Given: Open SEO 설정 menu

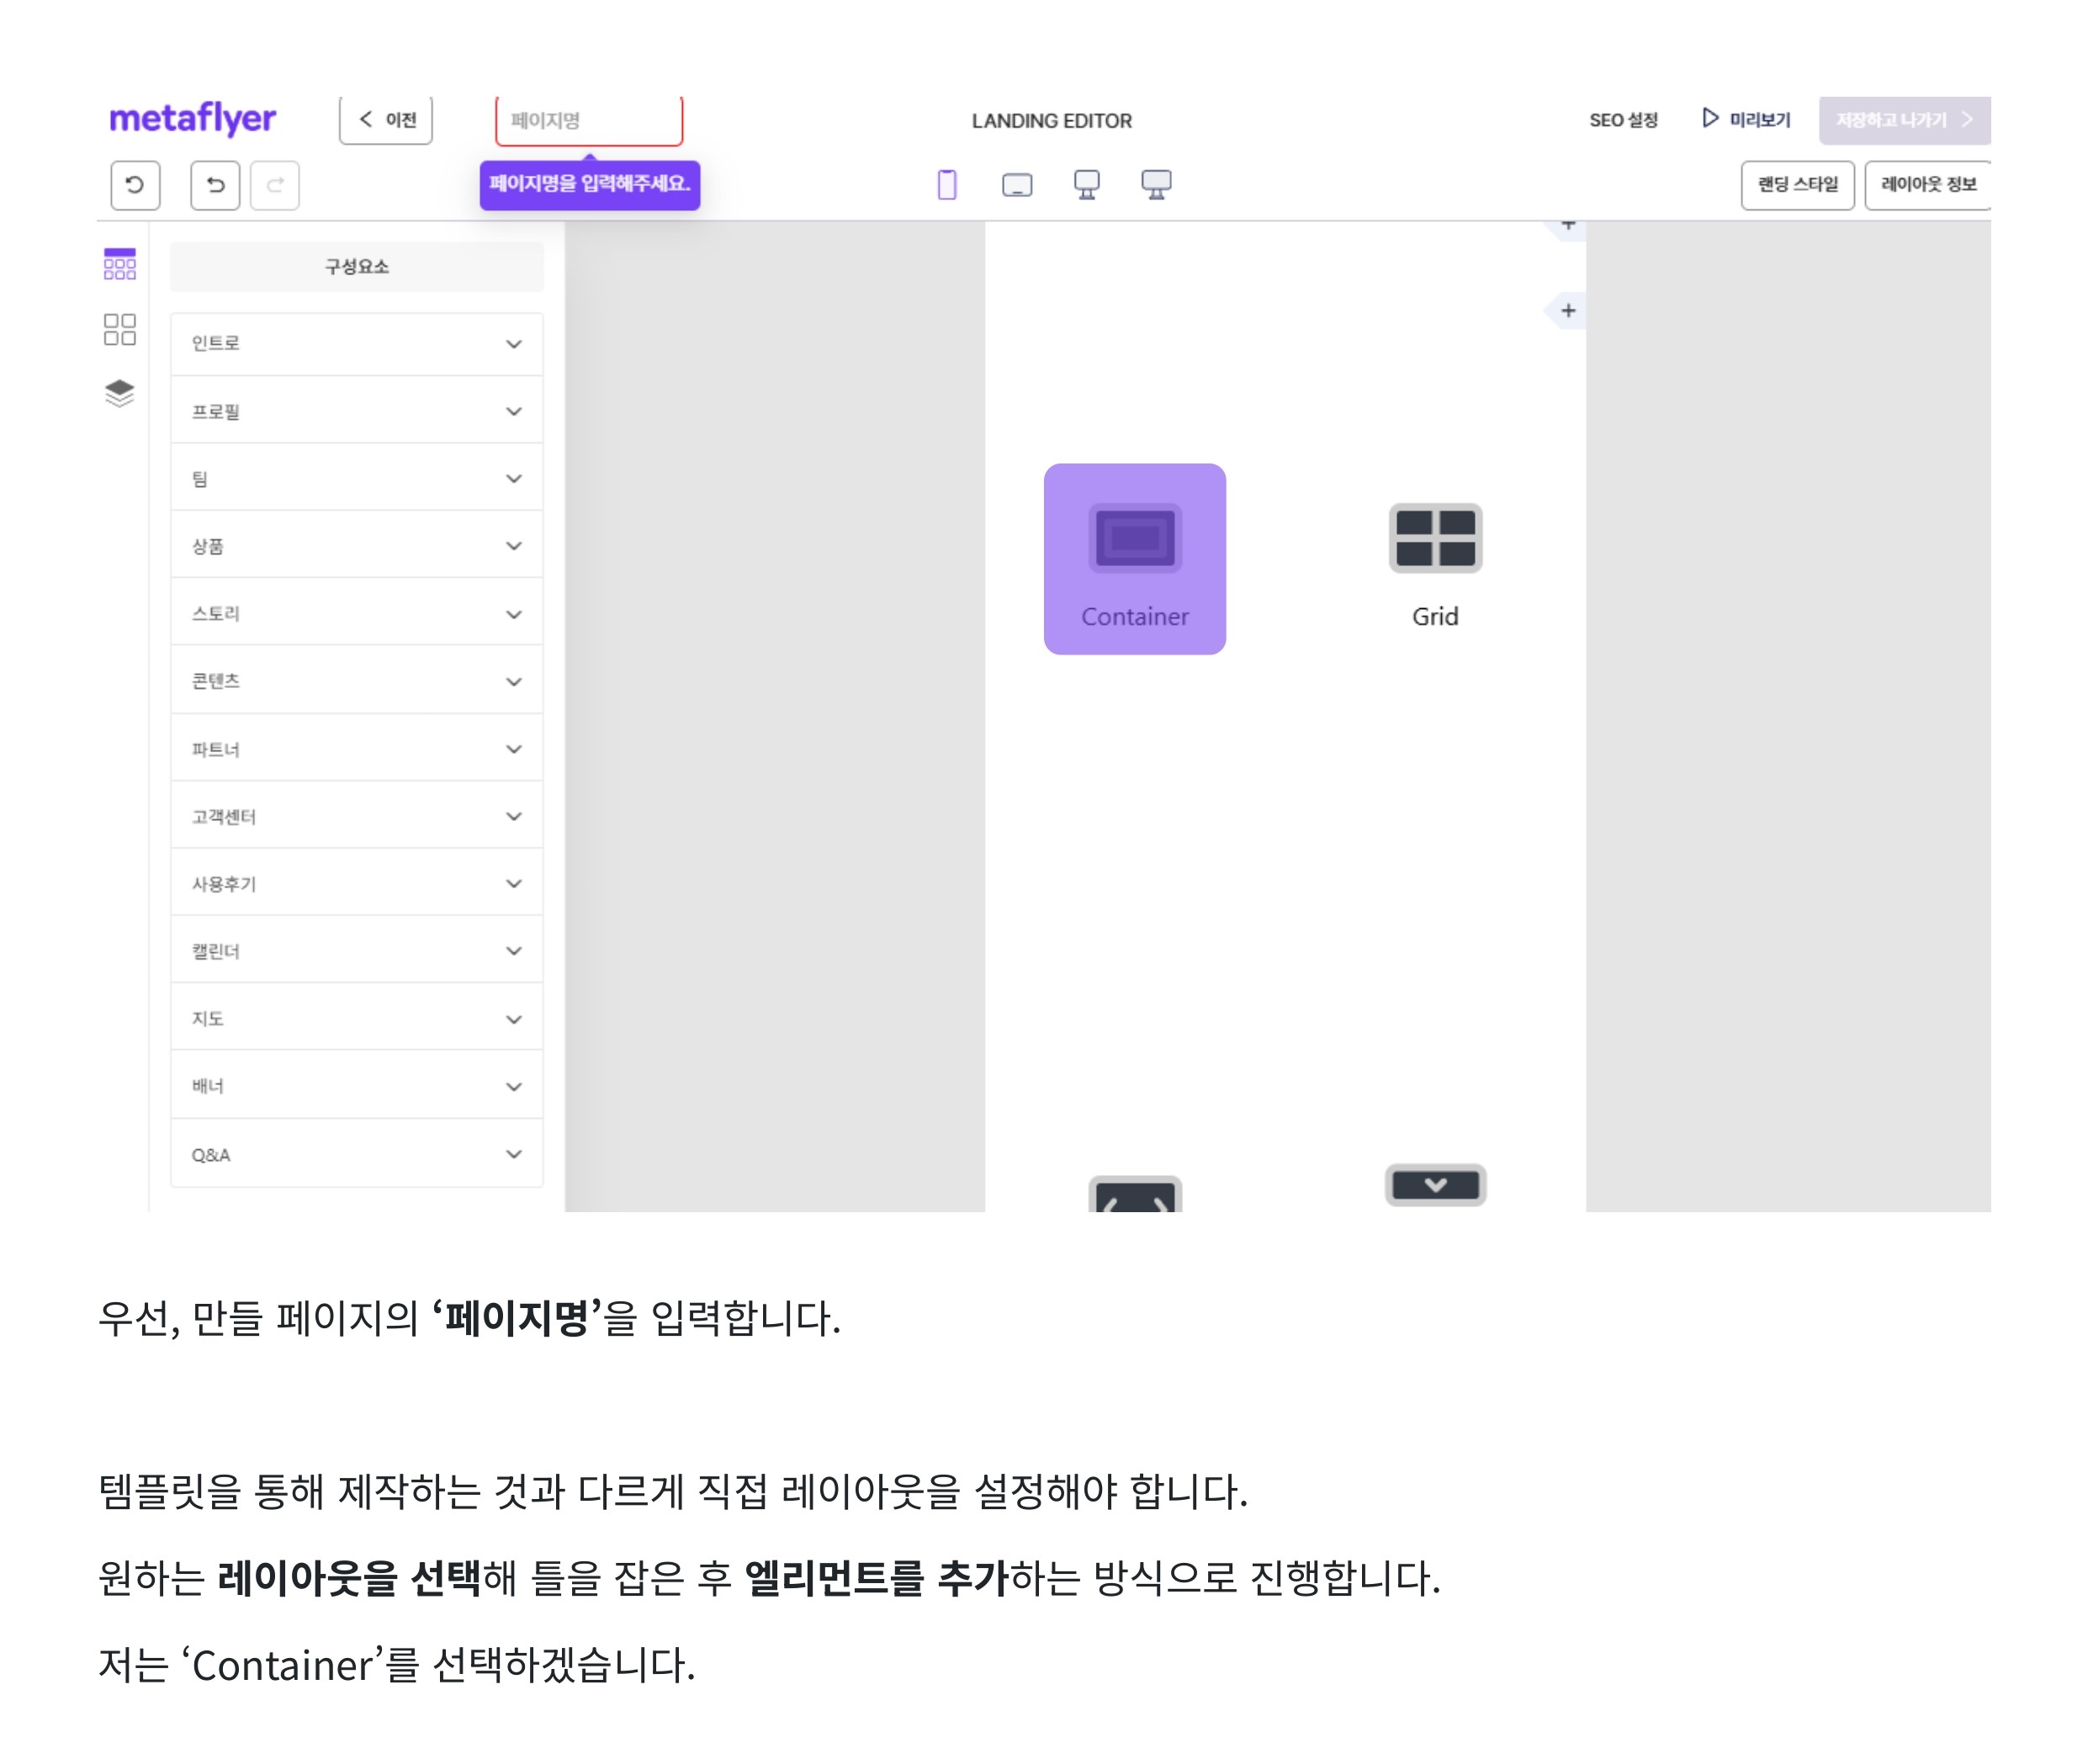Looking at the screenshot, I should (x=1623, y=120).
